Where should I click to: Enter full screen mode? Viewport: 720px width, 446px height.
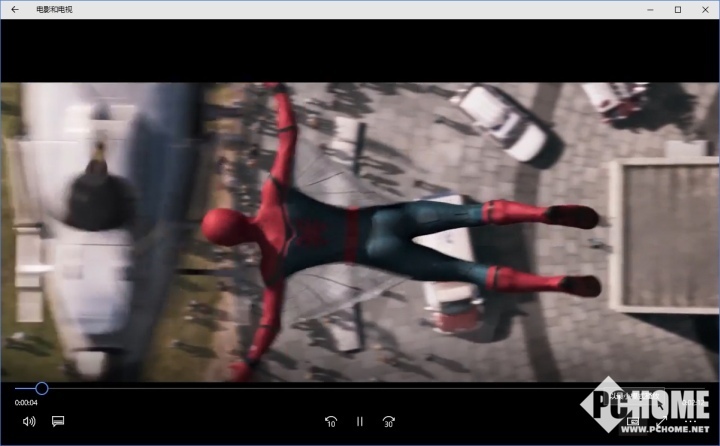pyautogui.click(x=661, y=422)
